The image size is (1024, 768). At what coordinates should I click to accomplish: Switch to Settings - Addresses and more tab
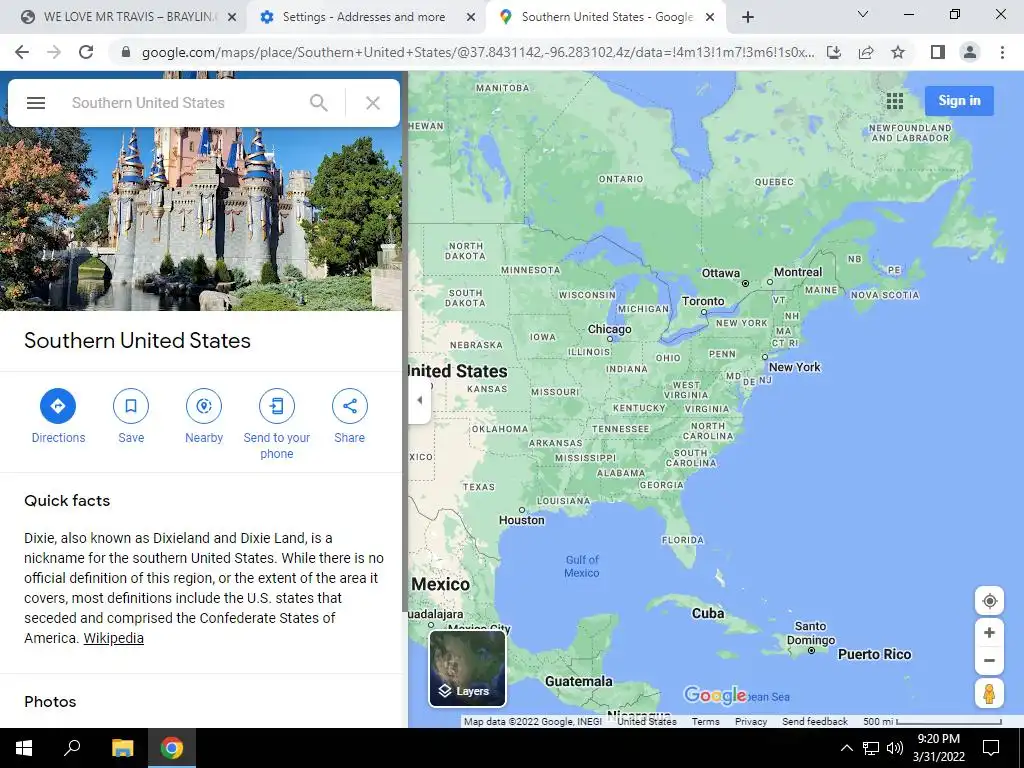(x=364, y=17)
